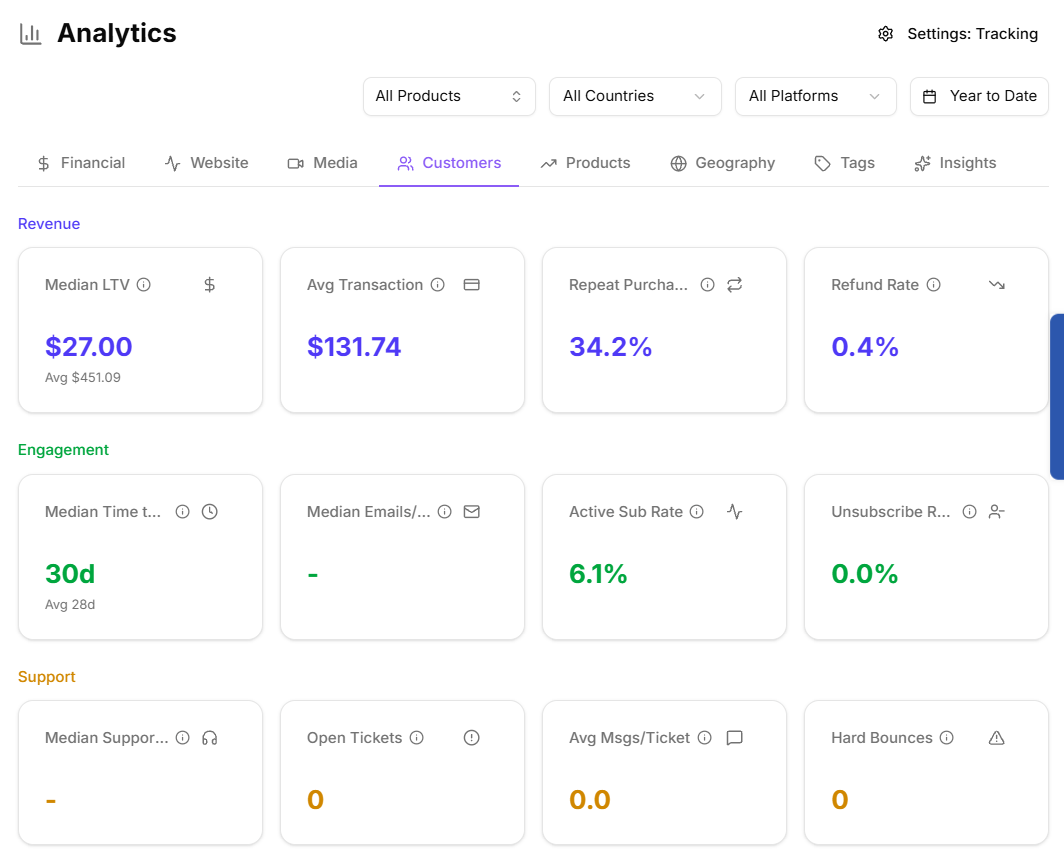Switch to the Financial tab
Image resolution: width=1064 pixels, height=858 pixels.
(81, 163)
